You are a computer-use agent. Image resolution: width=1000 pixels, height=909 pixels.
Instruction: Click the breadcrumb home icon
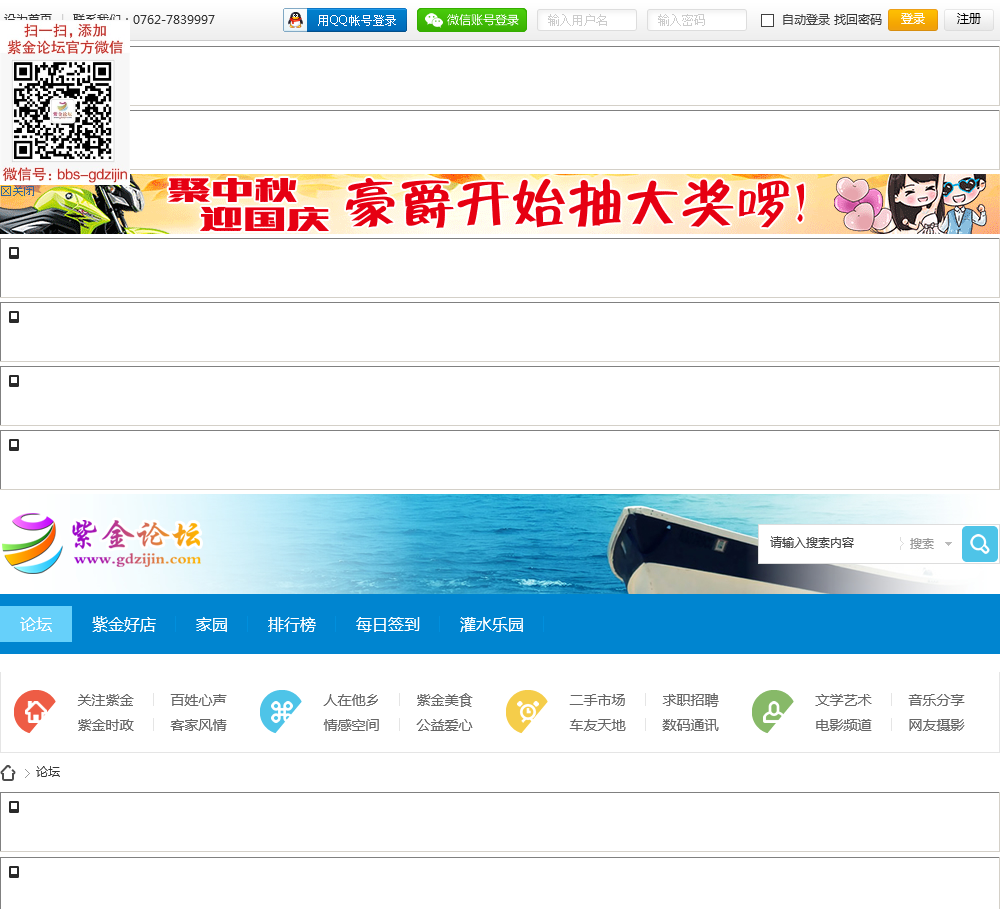[x=8, y=772]
